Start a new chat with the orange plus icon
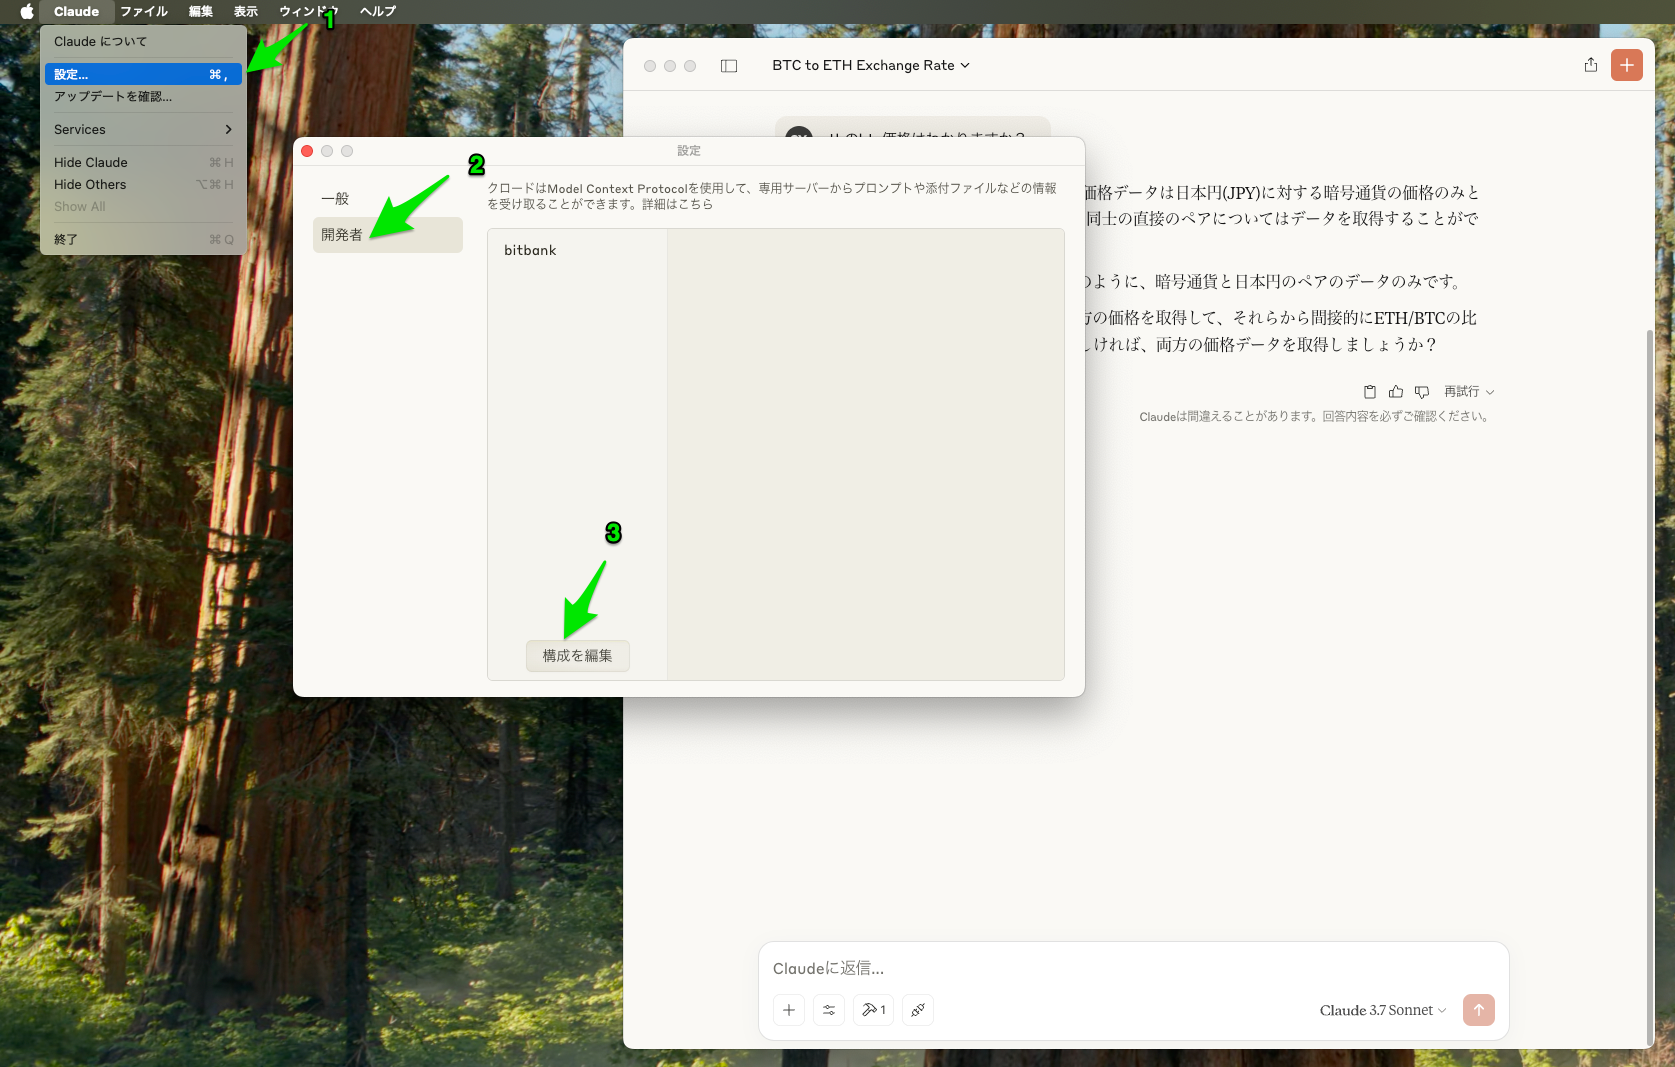The height and width of the screenshot is (1067, 1675). point(1626,65)
